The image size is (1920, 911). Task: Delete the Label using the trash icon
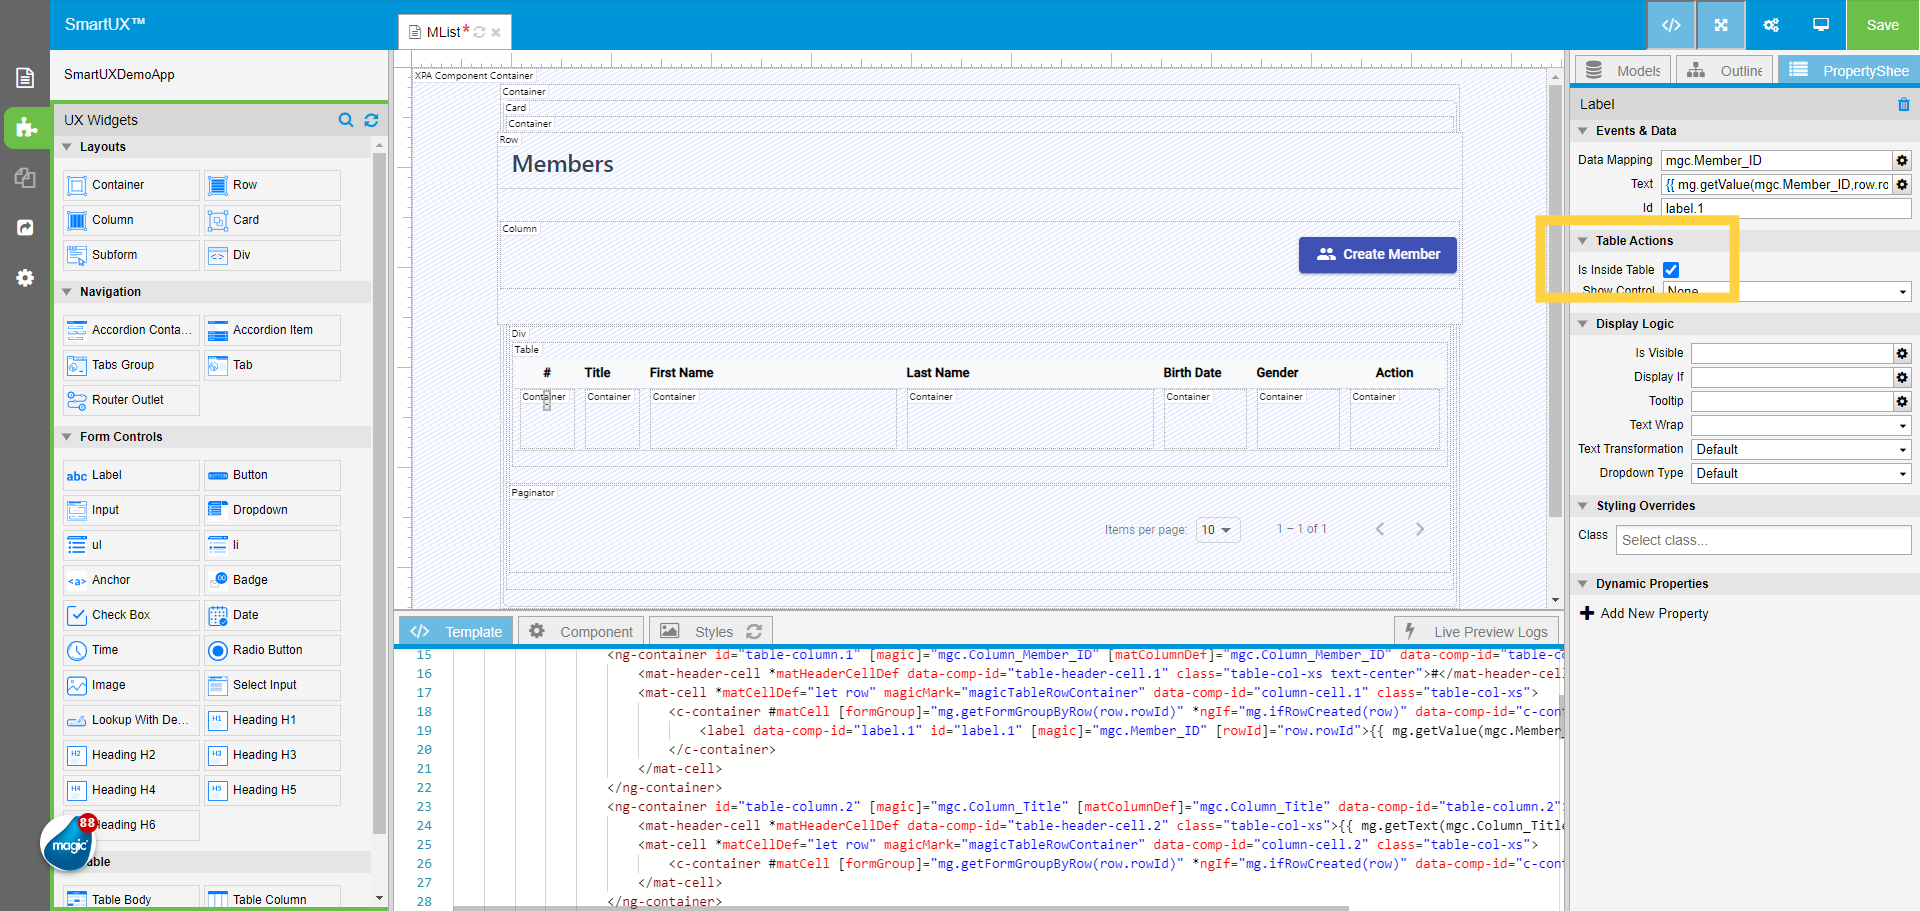click(1904, 104)
